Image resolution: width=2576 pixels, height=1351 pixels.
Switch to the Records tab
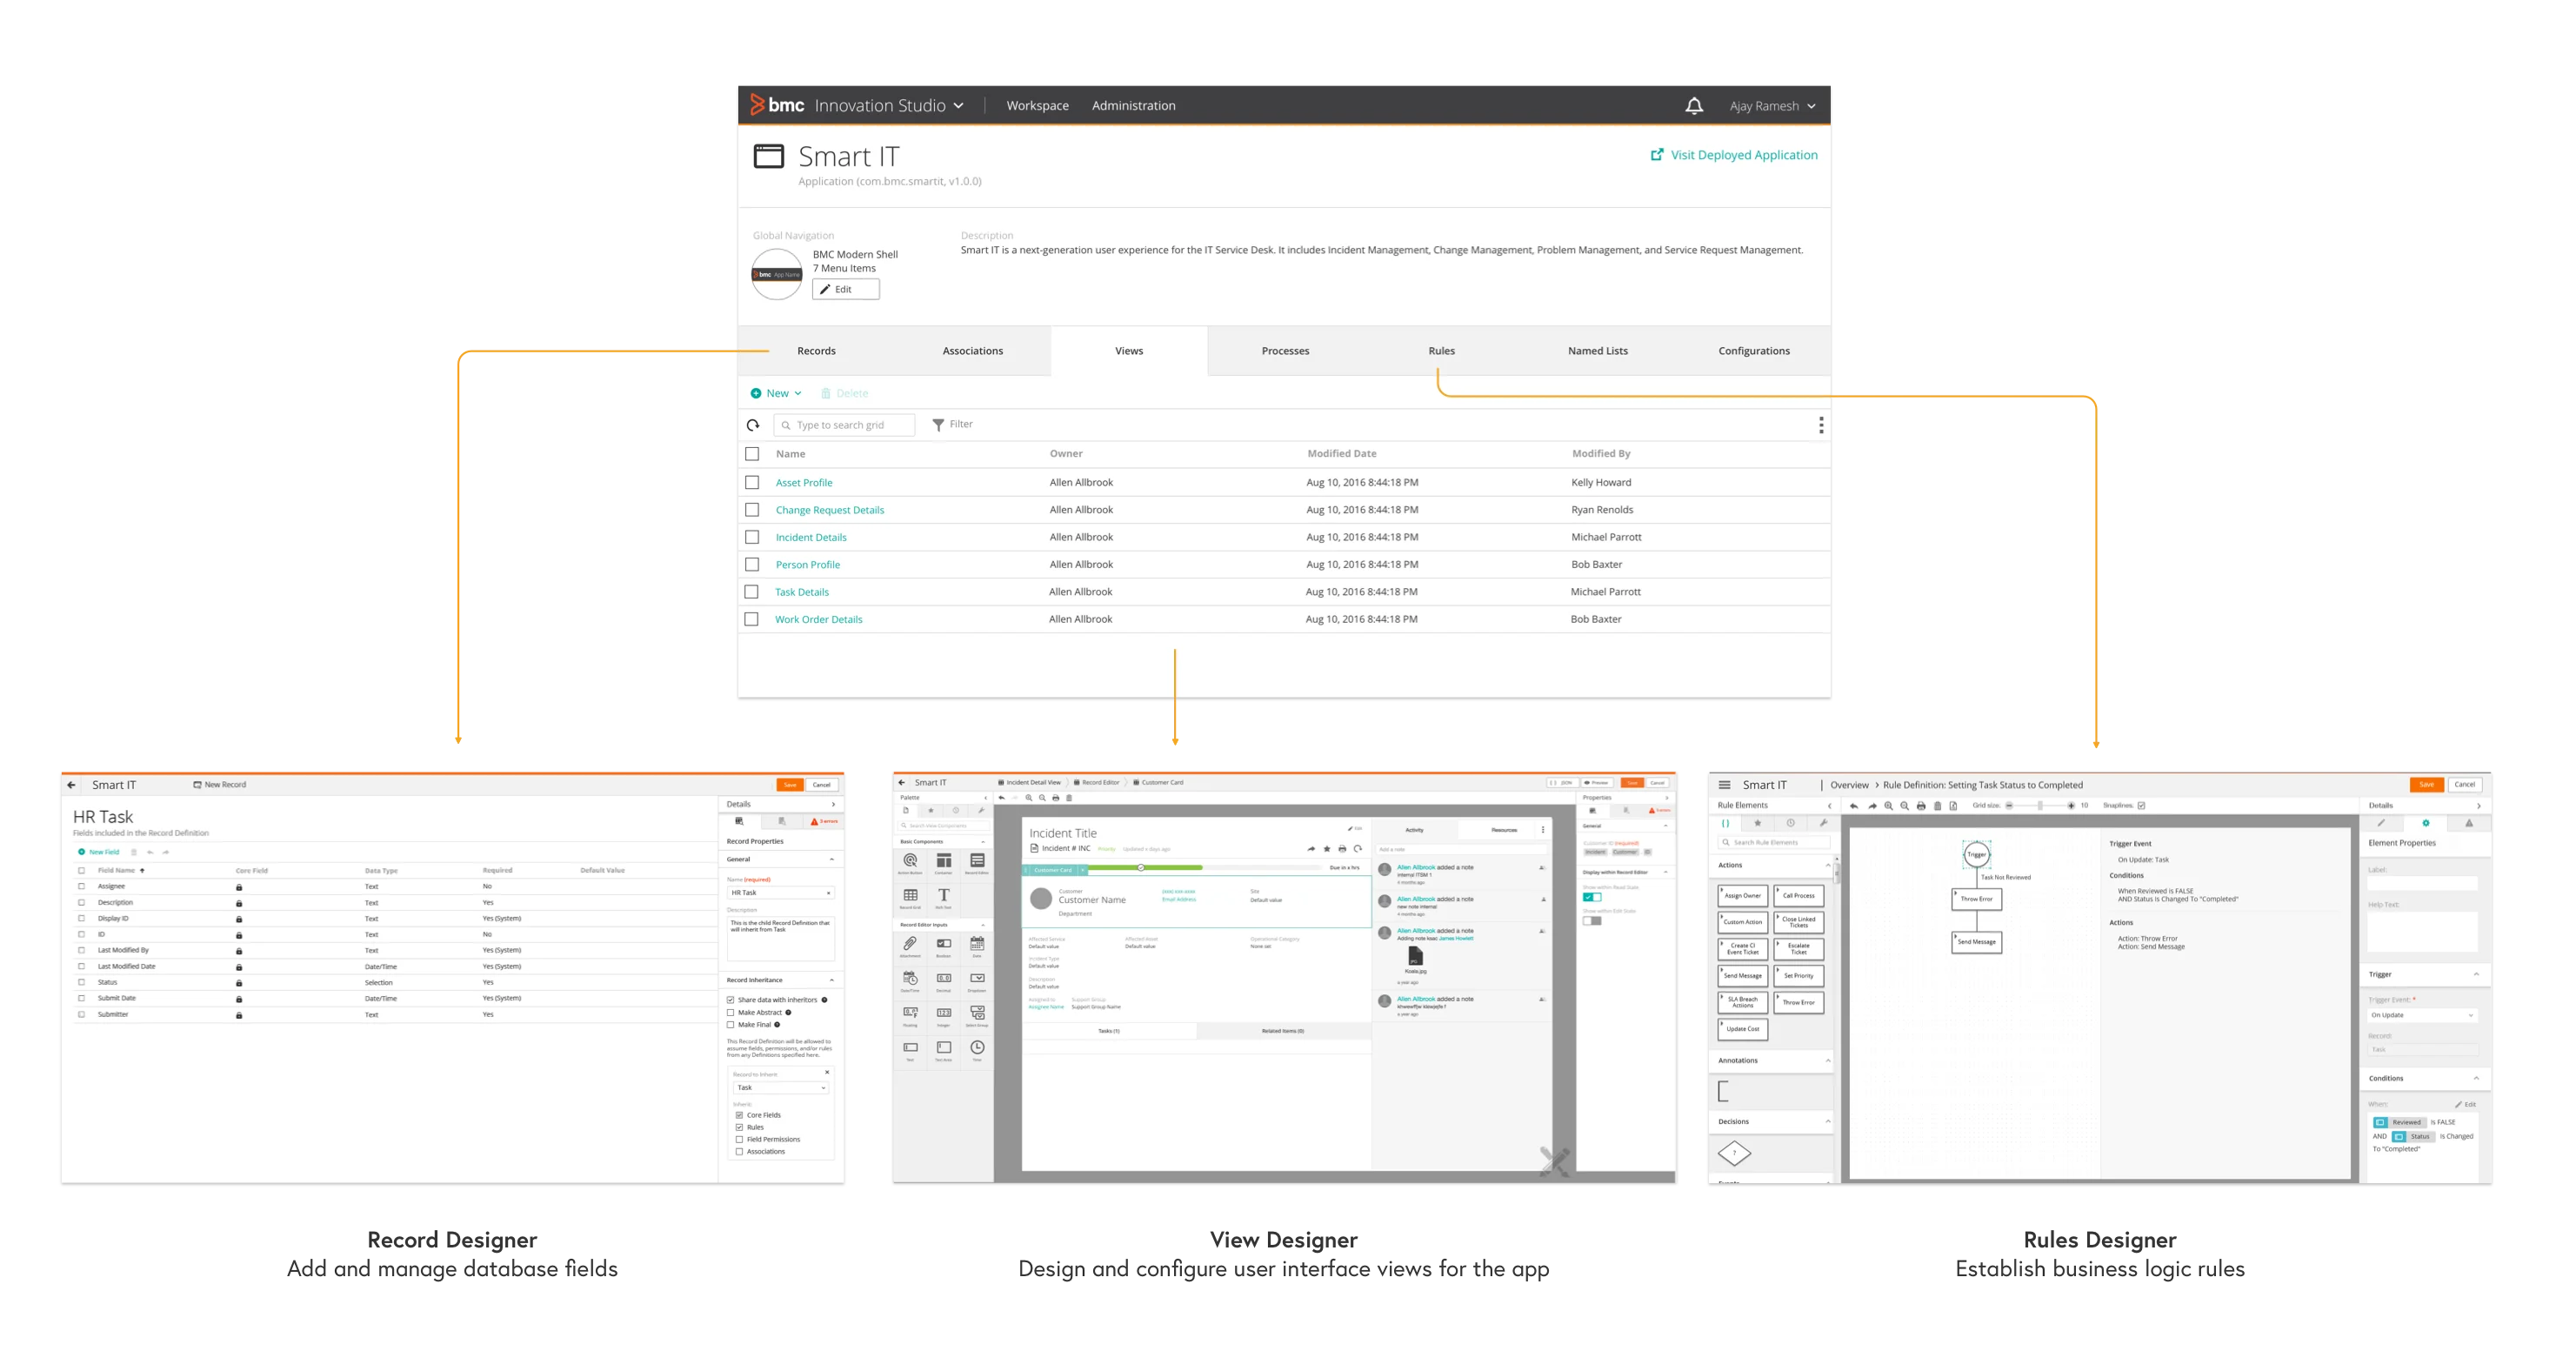(x=816, y=352)
